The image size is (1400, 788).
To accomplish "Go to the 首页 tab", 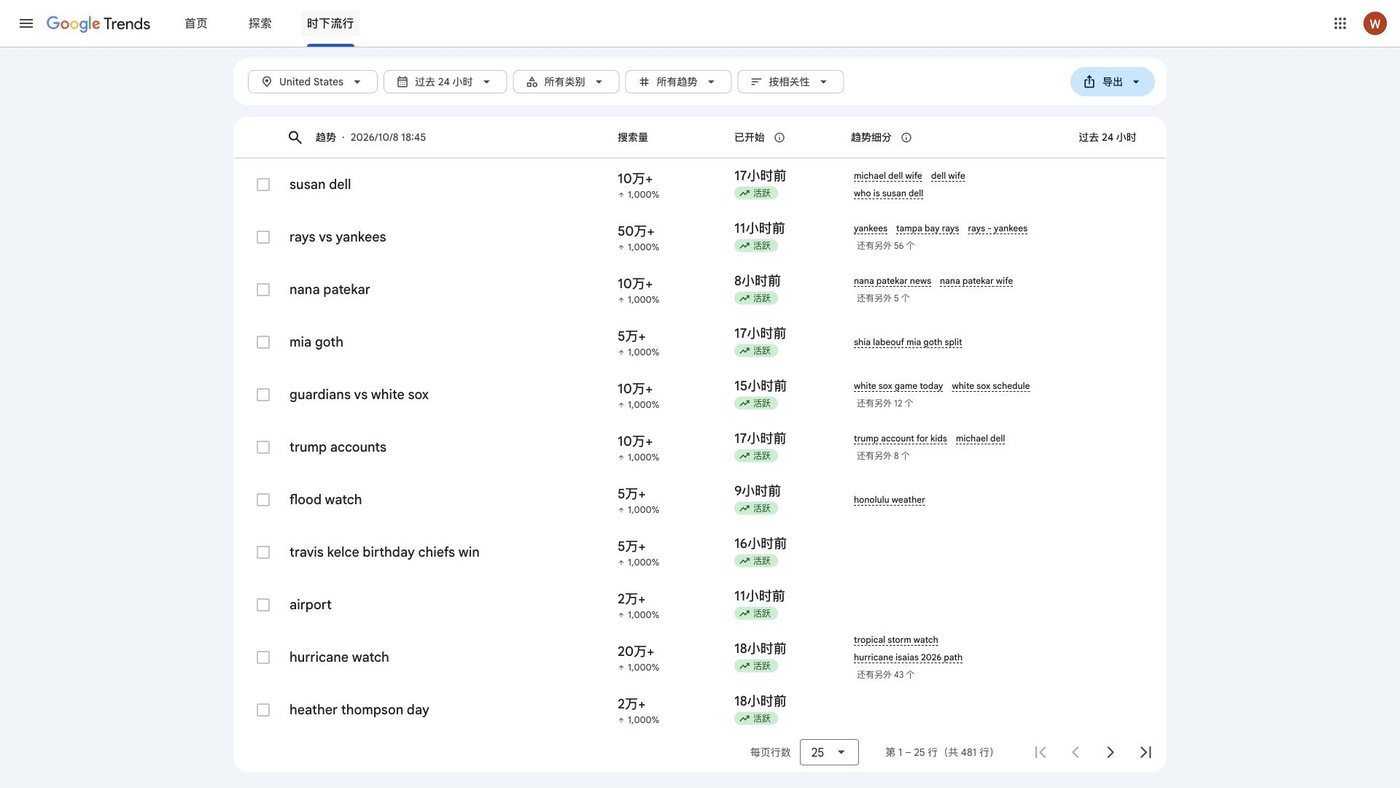I will click(x=196, y=23).
